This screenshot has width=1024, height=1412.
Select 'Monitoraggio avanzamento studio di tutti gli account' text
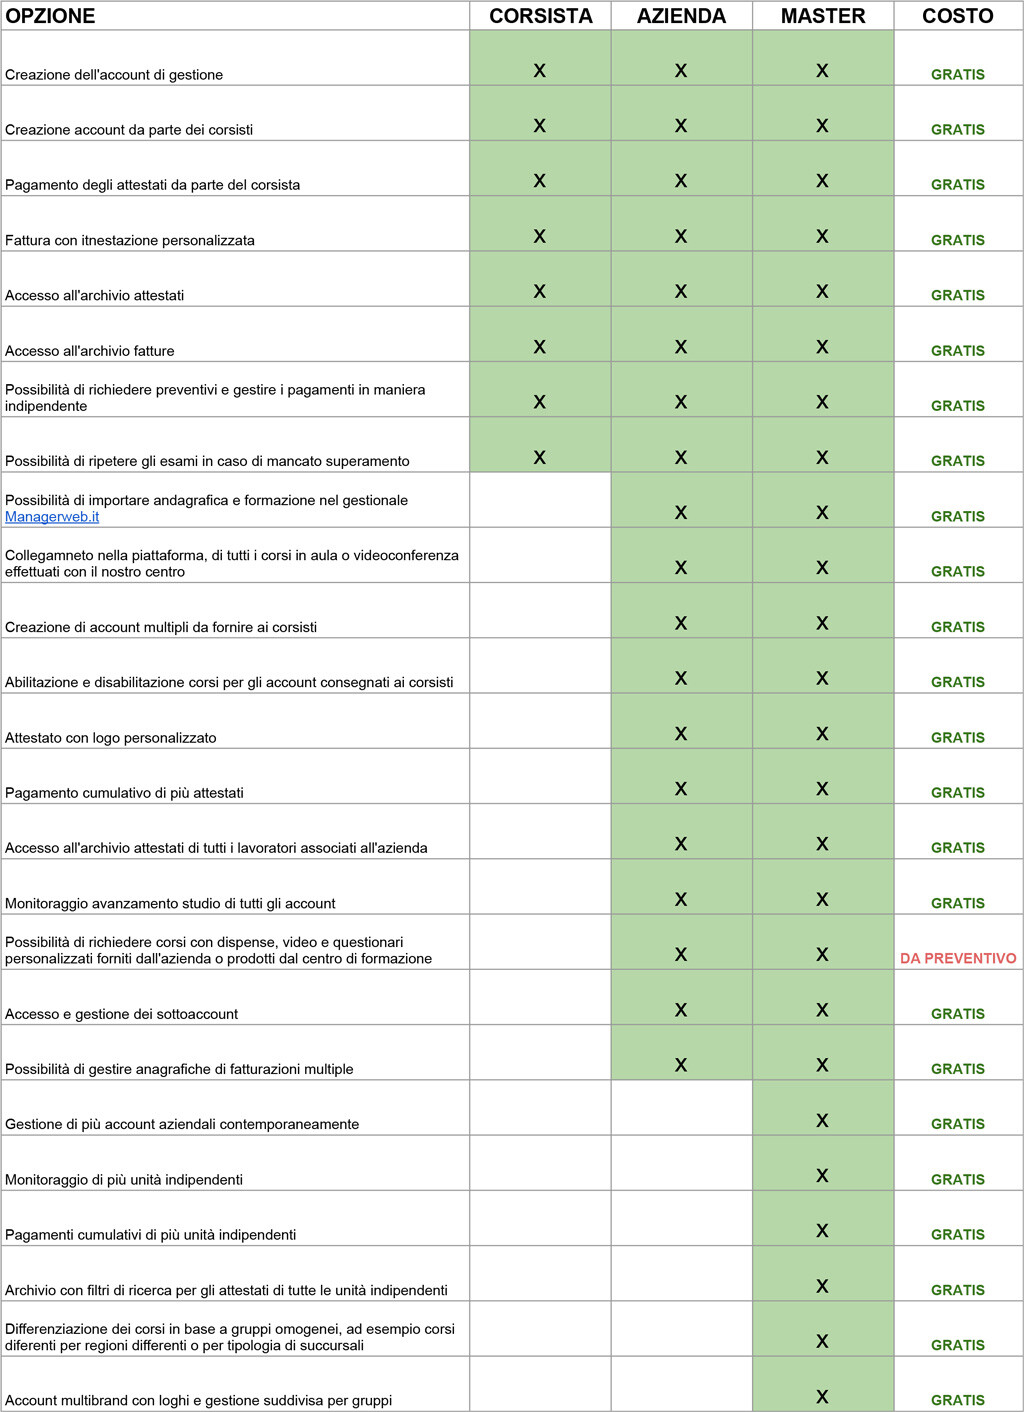coord(170,903)
